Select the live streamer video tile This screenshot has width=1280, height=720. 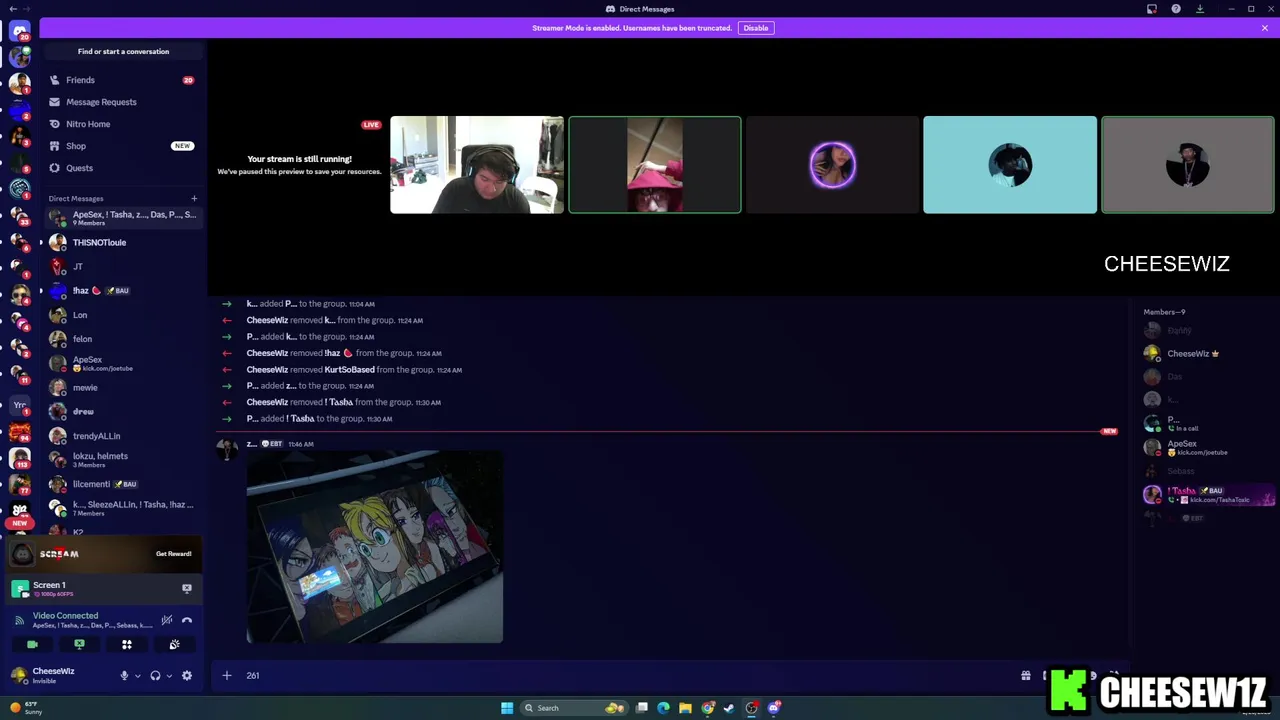coord(477,165)
